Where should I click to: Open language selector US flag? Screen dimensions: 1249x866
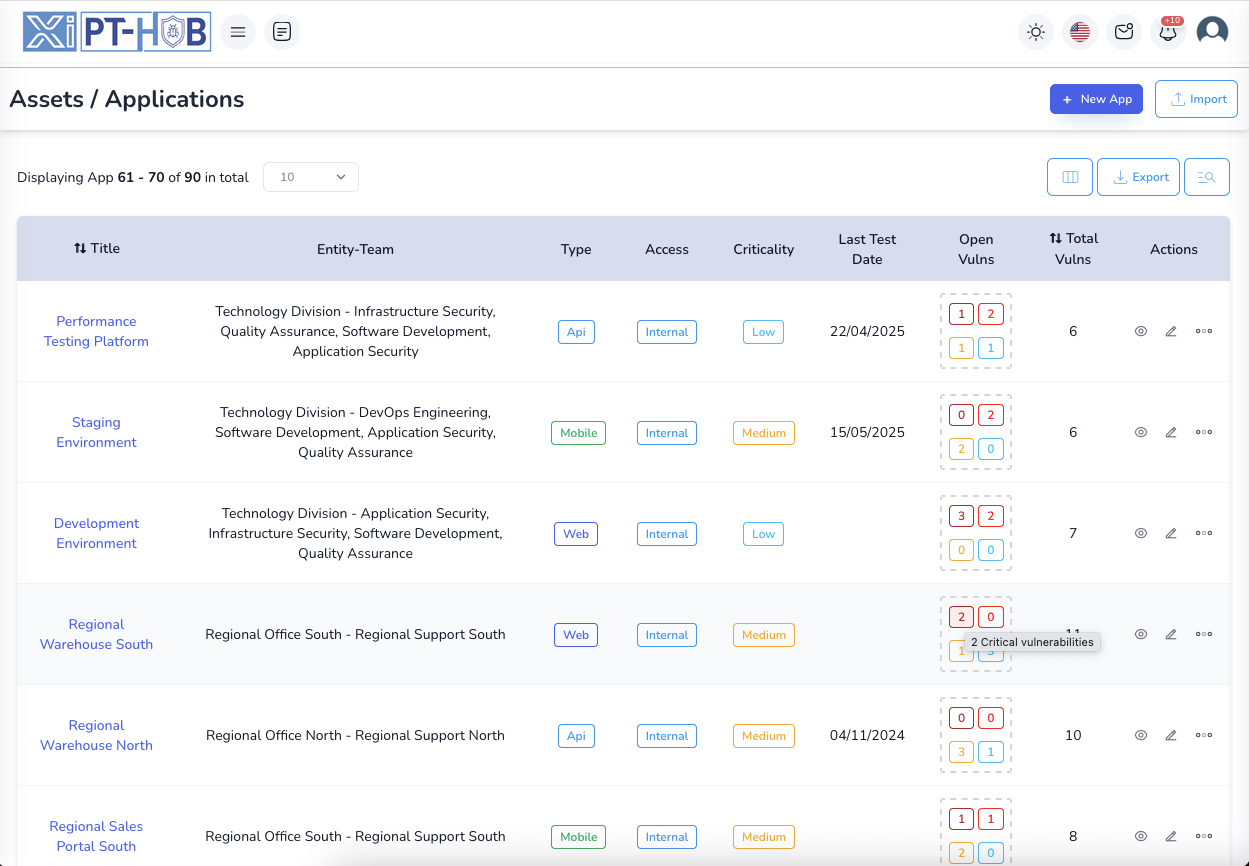(x=1080, y=32)
